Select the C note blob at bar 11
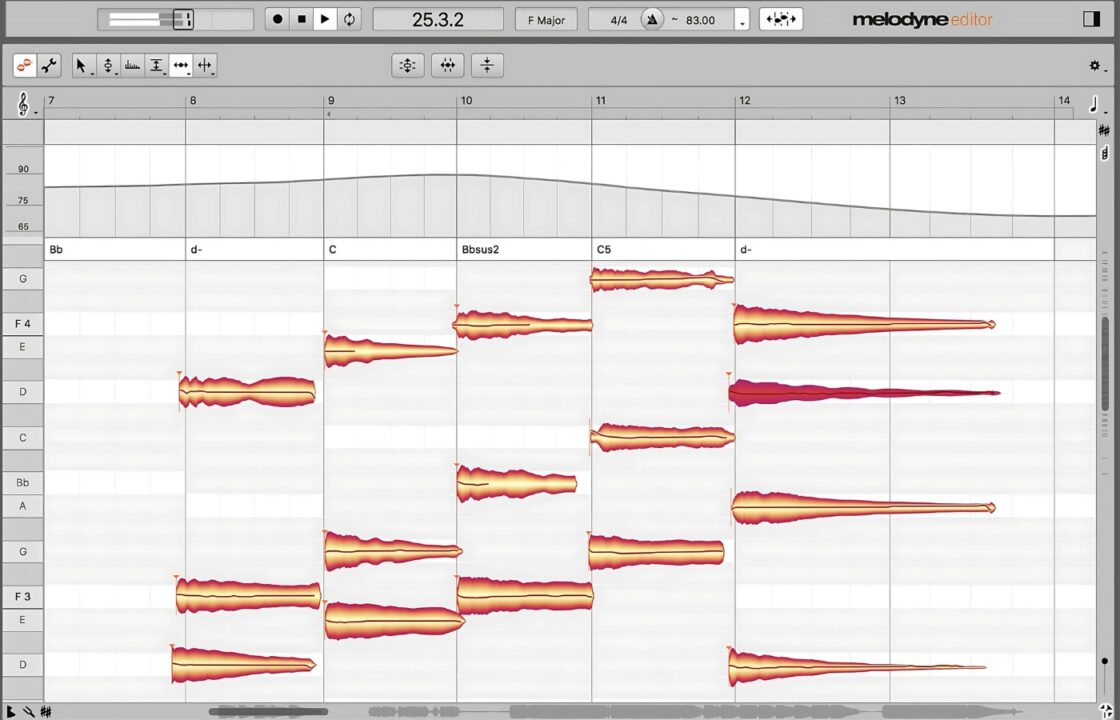 tap(662, 437)
